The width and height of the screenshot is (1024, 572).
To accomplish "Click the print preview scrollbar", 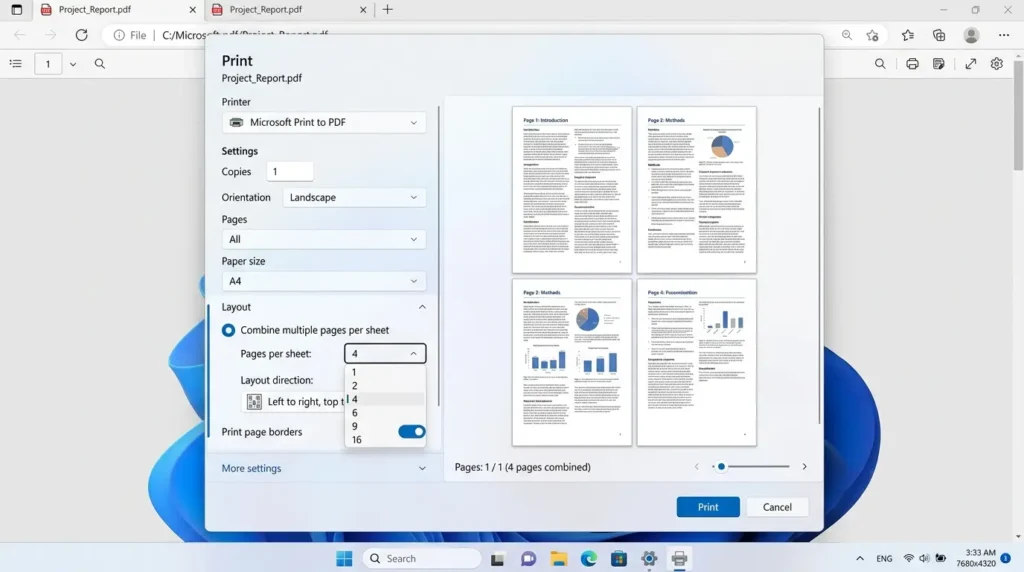I will coord(819,265).
